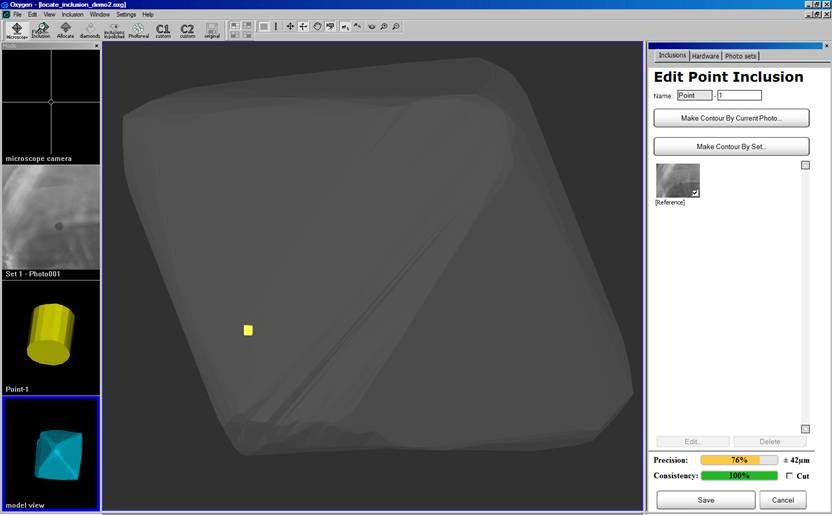The image size is (832, 515).
Task: Click the Photoreal toolbar icon
Action: (x=138, y=30)
